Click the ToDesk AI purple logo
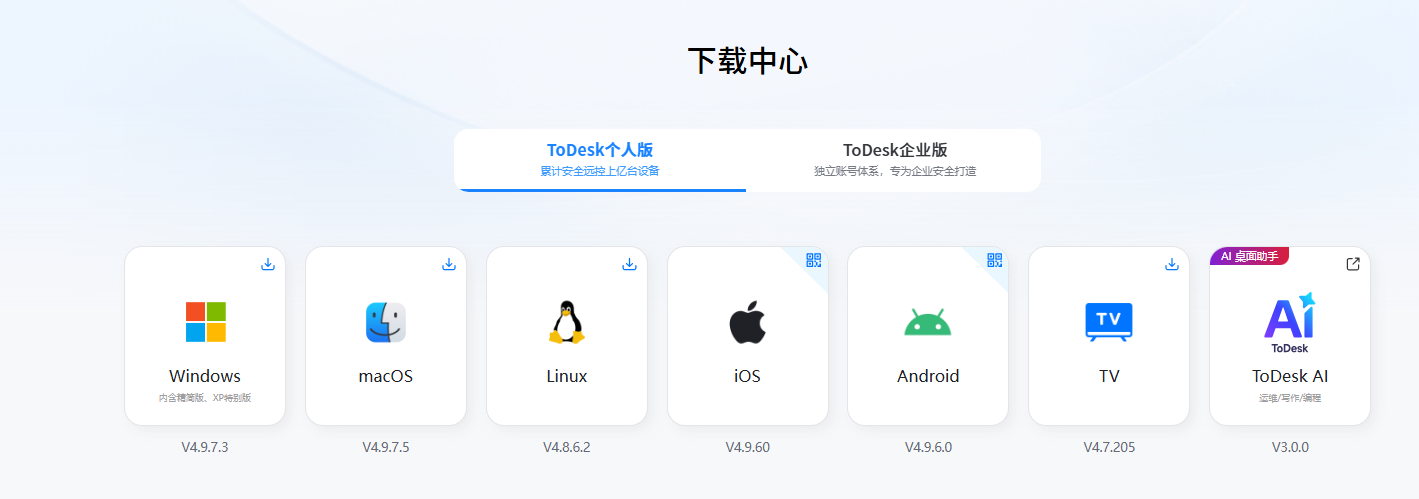 tap(1290, 322)
